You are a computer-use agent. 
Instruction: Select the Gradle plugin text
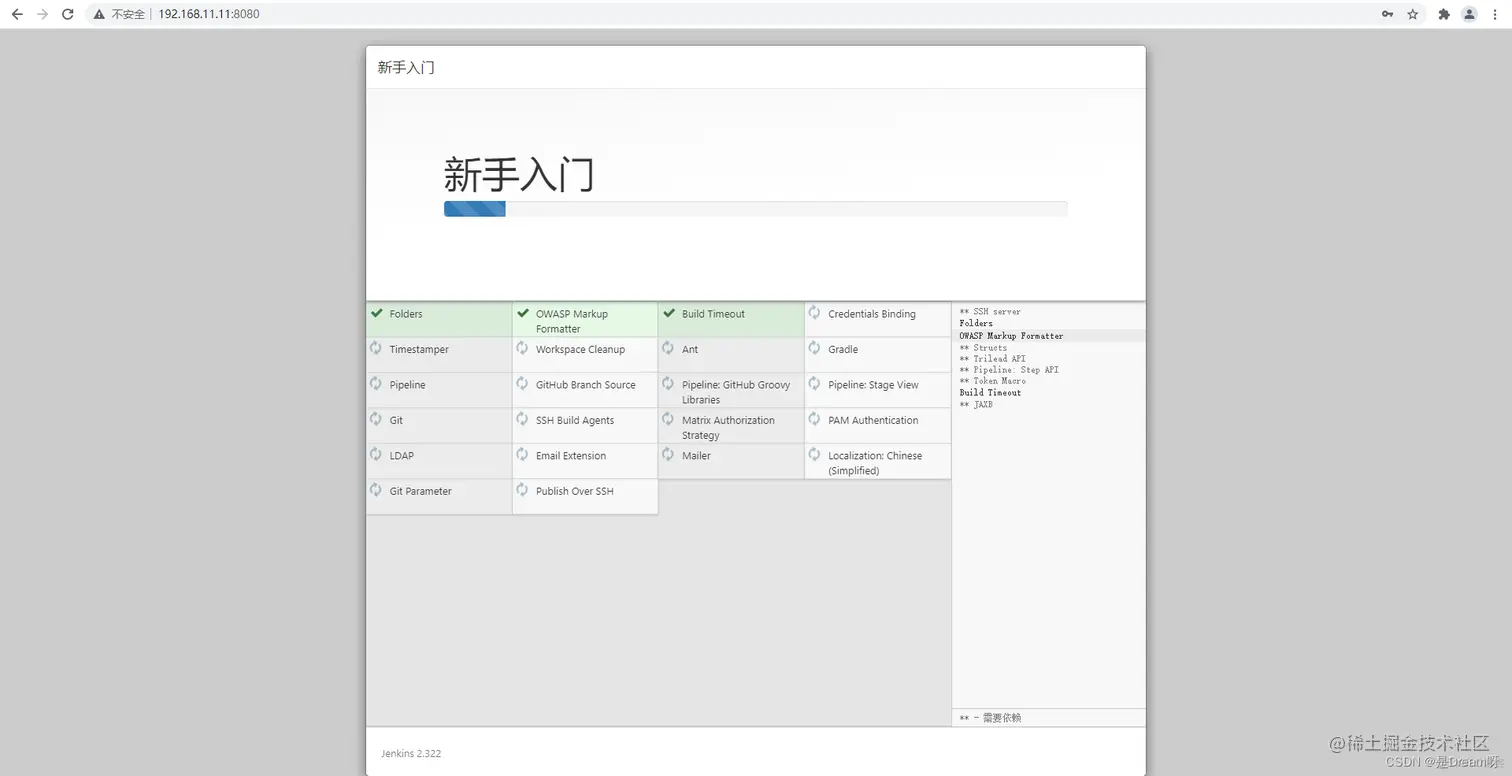click(843, 350)
